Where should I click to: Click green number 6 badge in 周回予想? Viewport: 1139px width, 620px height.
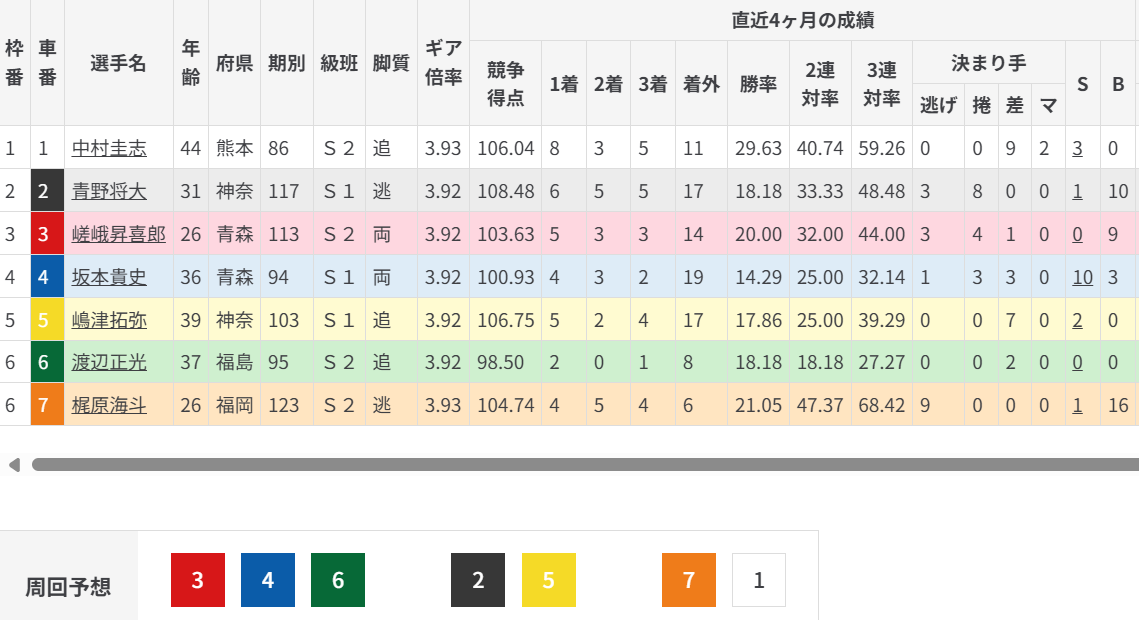(x=338, y=580)
